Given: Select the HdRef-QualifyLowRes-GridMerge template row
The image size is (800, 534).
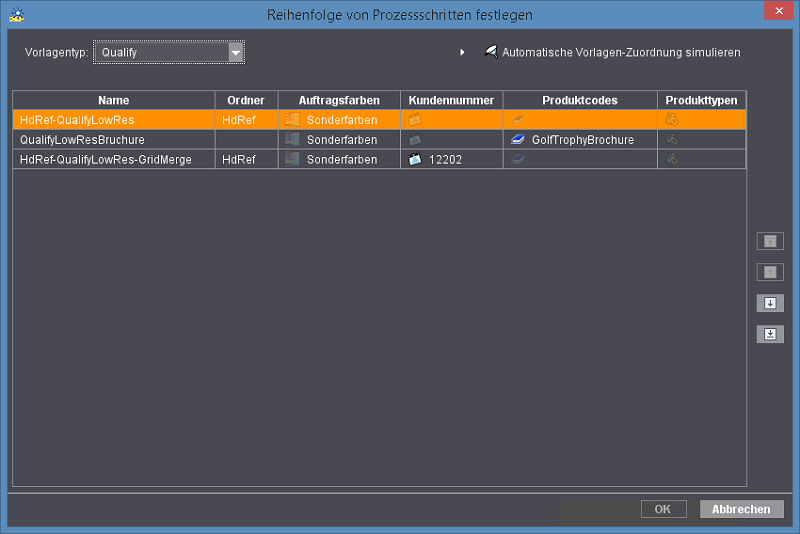Looking at the screenshot, I should [x=114, y=160].
